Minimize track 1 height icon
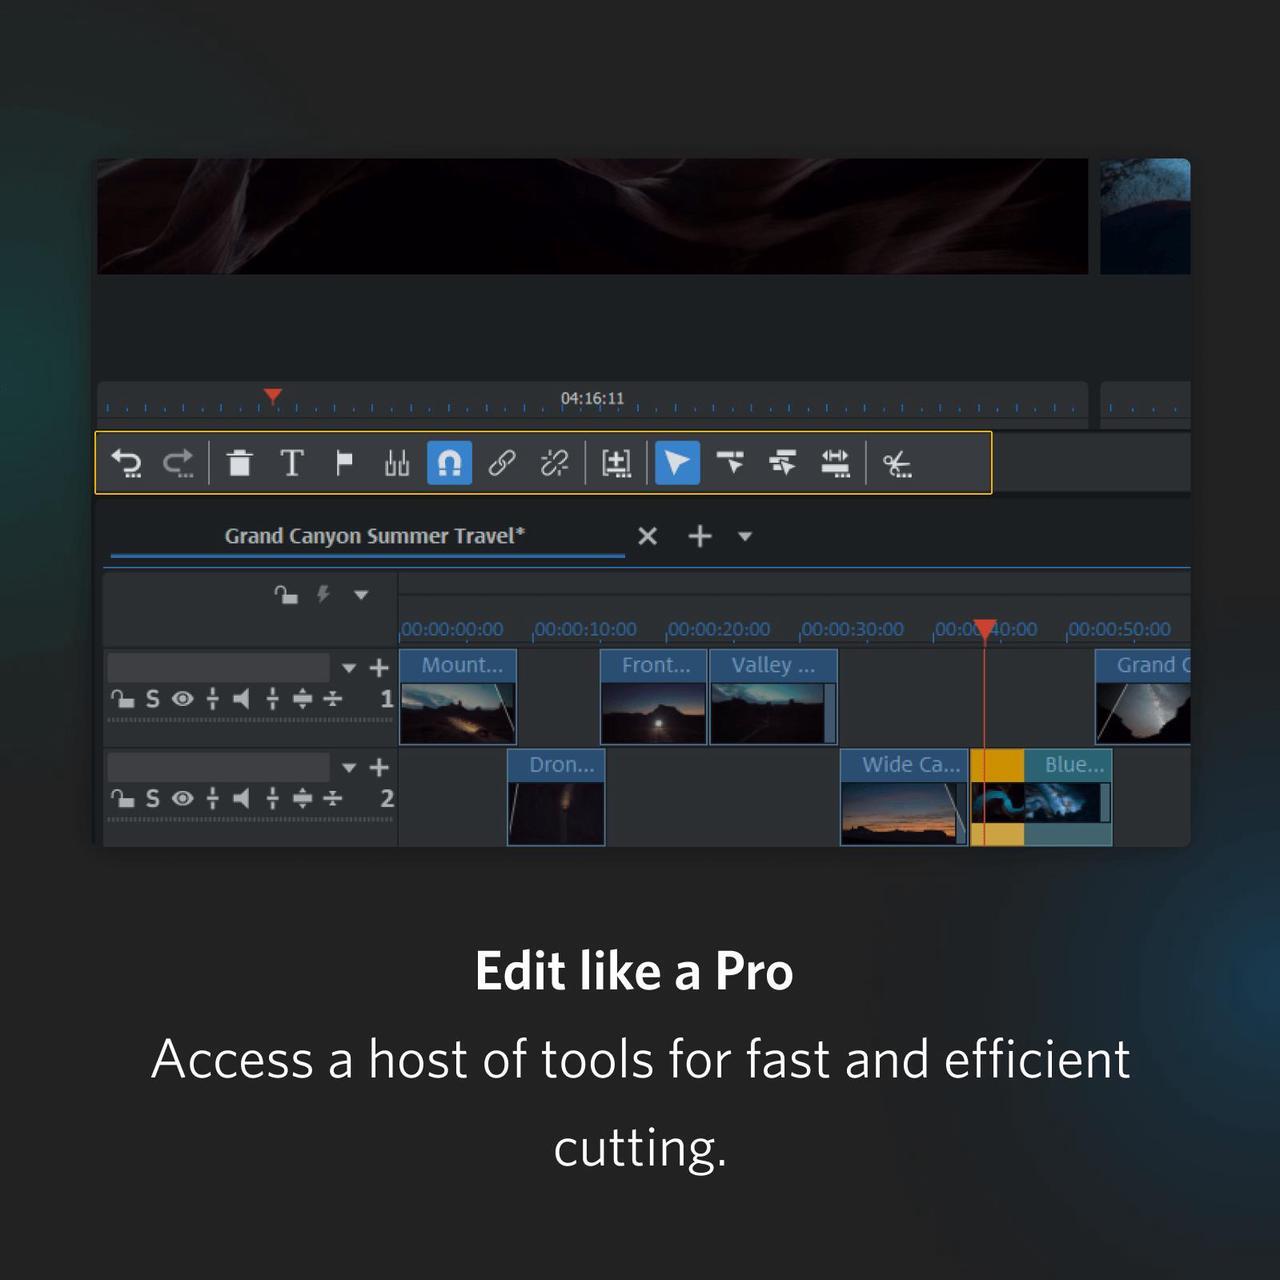 [333, 699]
